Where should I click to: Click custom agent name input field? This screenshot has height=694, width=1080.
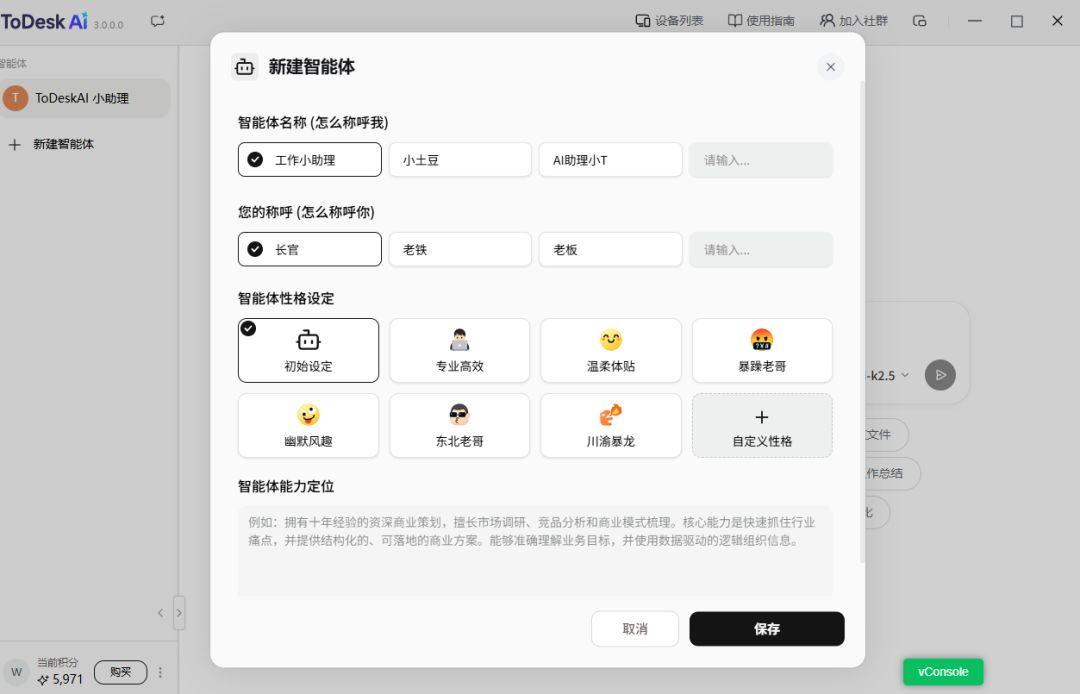[761, 160]
